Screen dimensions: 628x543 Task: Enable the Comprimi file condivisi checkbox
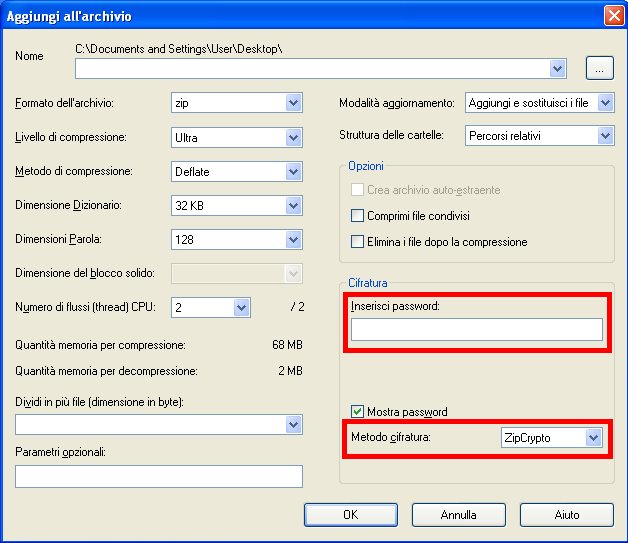coord(357,216)
